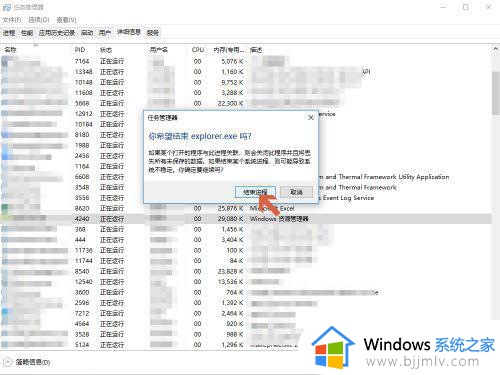Click the 23,828 K memory value
Viewport: 500px width, 375px height.
[x=231, y=271]
